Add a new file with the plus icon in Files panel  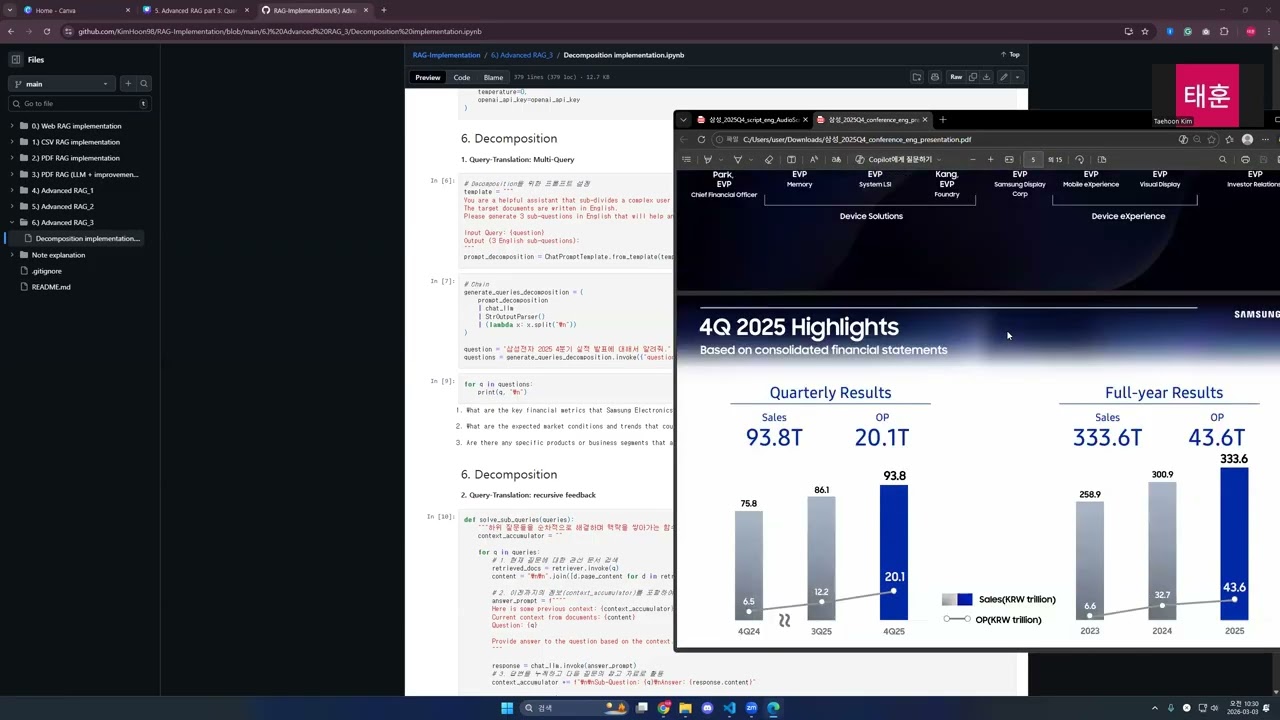click(128, 84)
